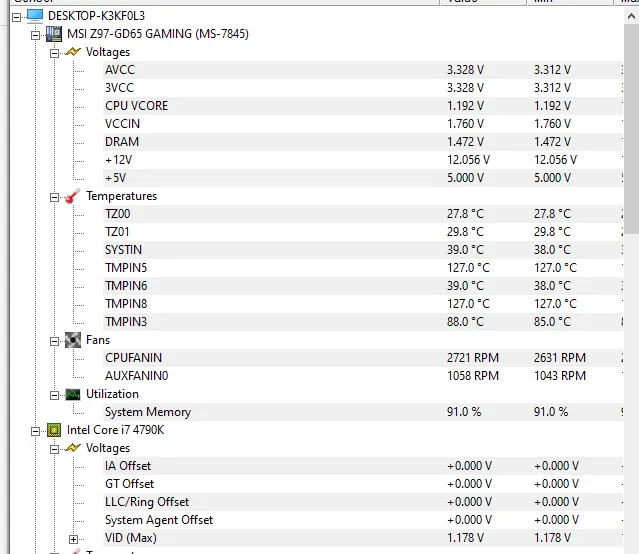Image resolution: width=639 pixels, height=554 pixels.
Task: Select the LLC/Ring Offset row
Action: (363, 502)
